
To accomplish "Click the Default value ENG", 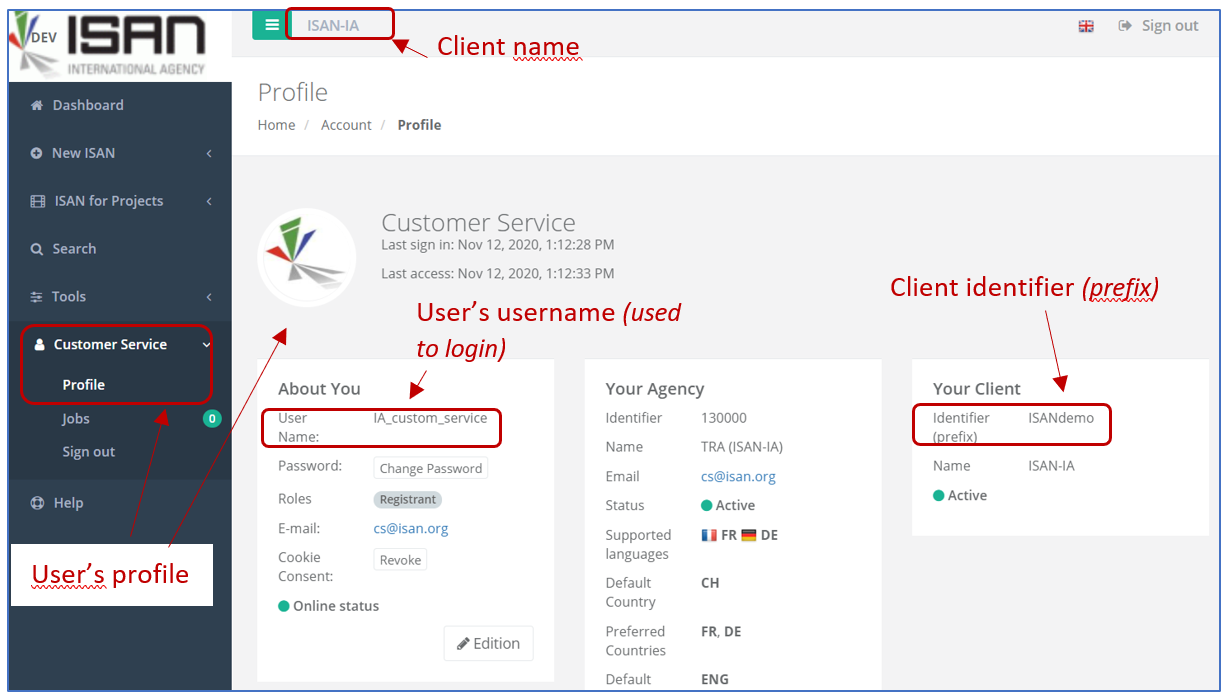I will coord(715,680).
